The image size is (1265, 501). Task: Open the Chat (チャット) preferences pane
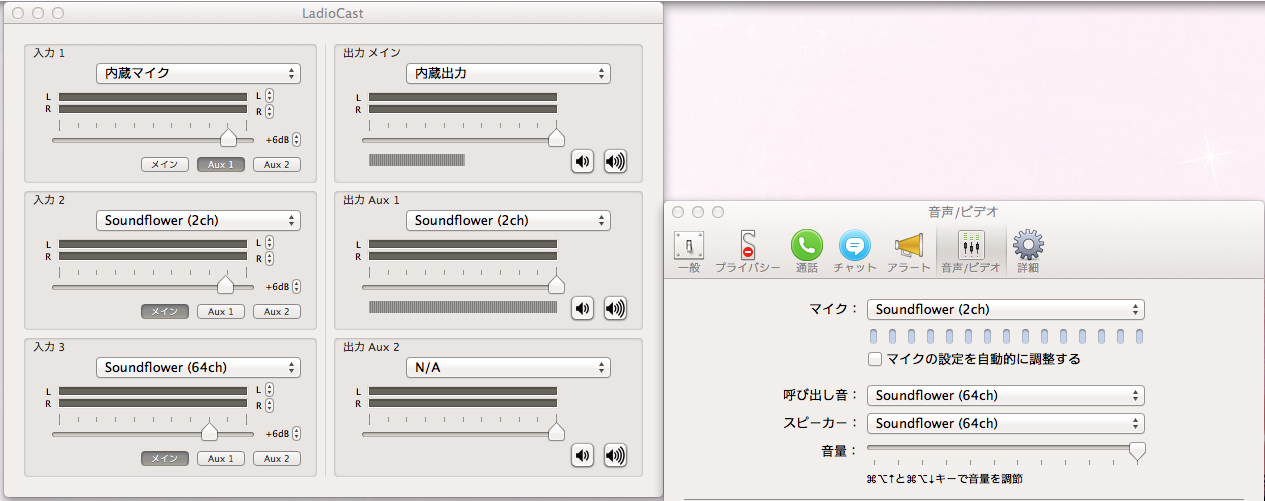855,251
